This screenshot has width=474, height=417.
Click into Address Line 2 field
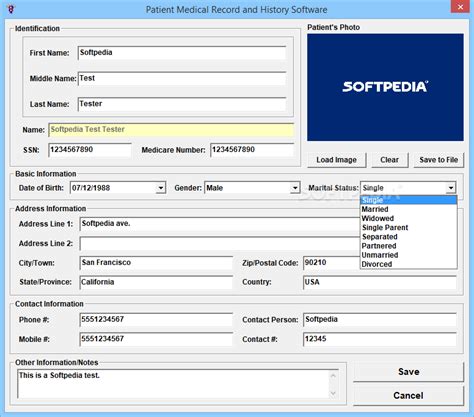click(x=220, y=243)
